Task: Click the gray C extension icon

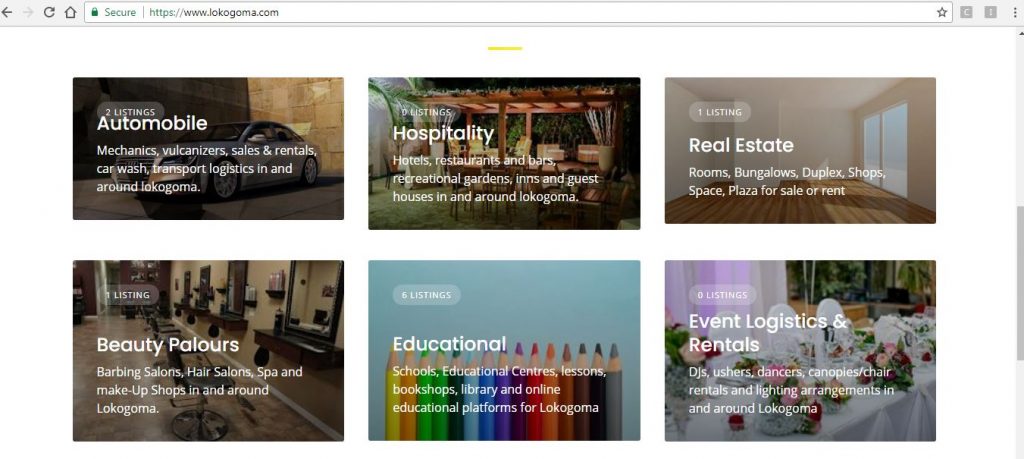Action: pyautogui.click(x=966, y=12)
